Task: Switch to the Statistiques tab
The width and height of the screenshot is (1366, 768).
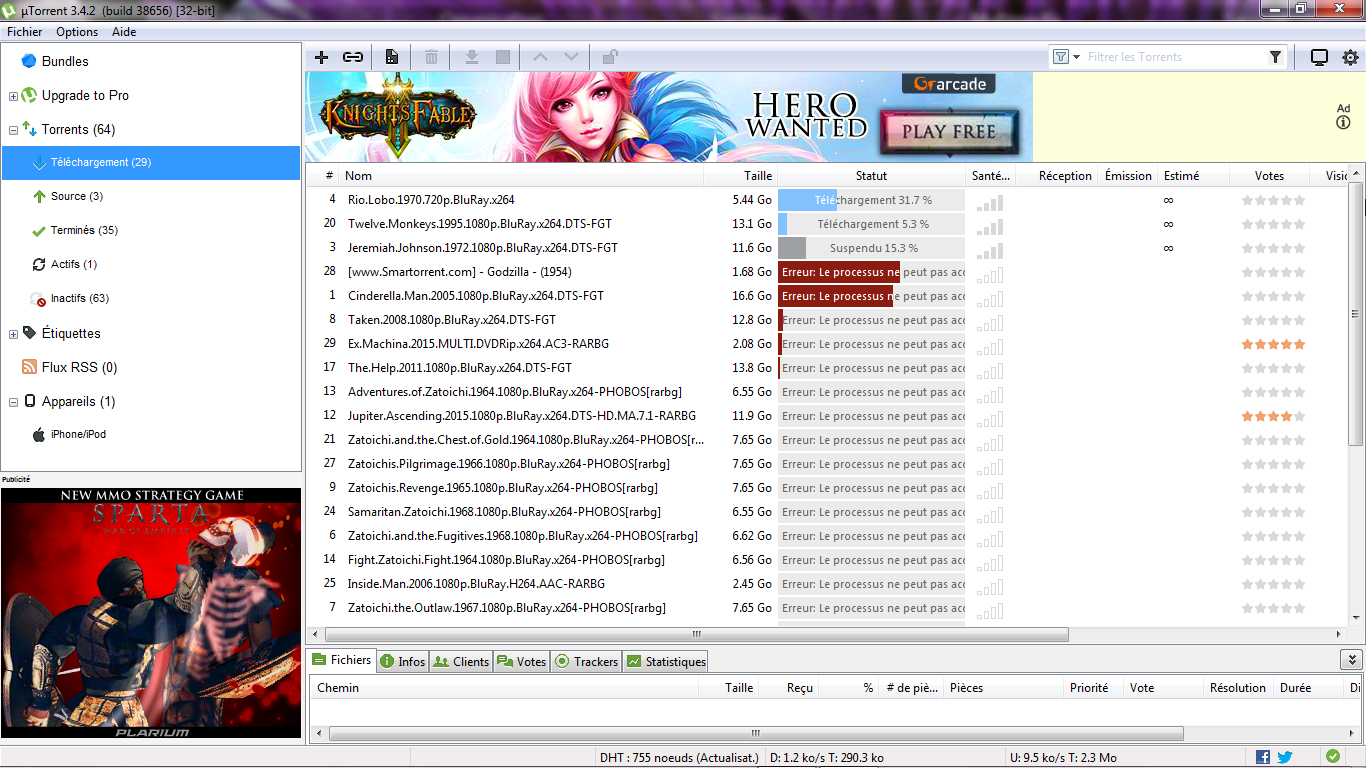Action: pos(665,661)
